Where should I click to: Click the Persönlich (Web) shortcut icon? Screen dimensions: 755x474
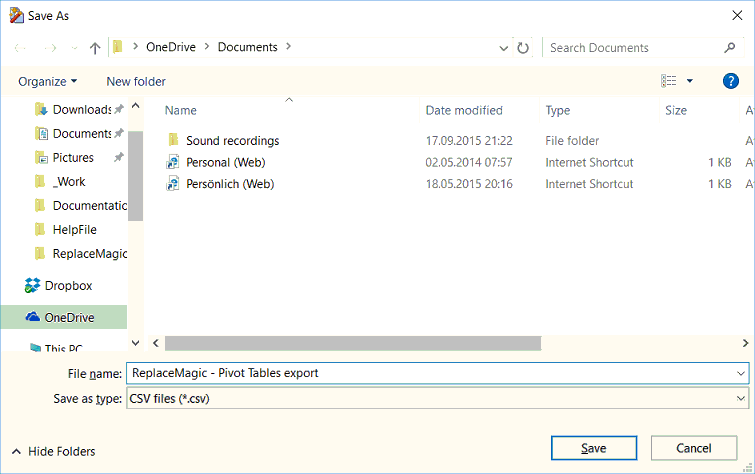[173, 184]
